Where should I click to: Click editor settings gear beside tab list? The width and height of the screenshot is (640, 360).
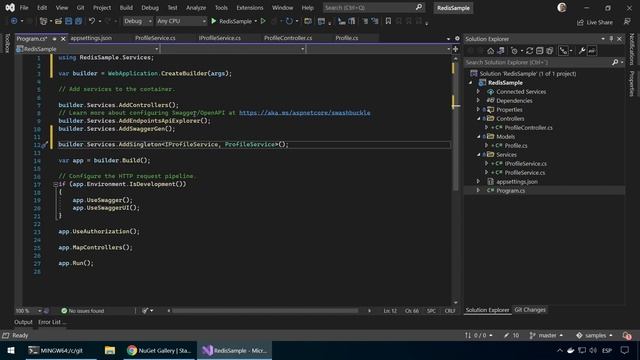pos(457,38)
